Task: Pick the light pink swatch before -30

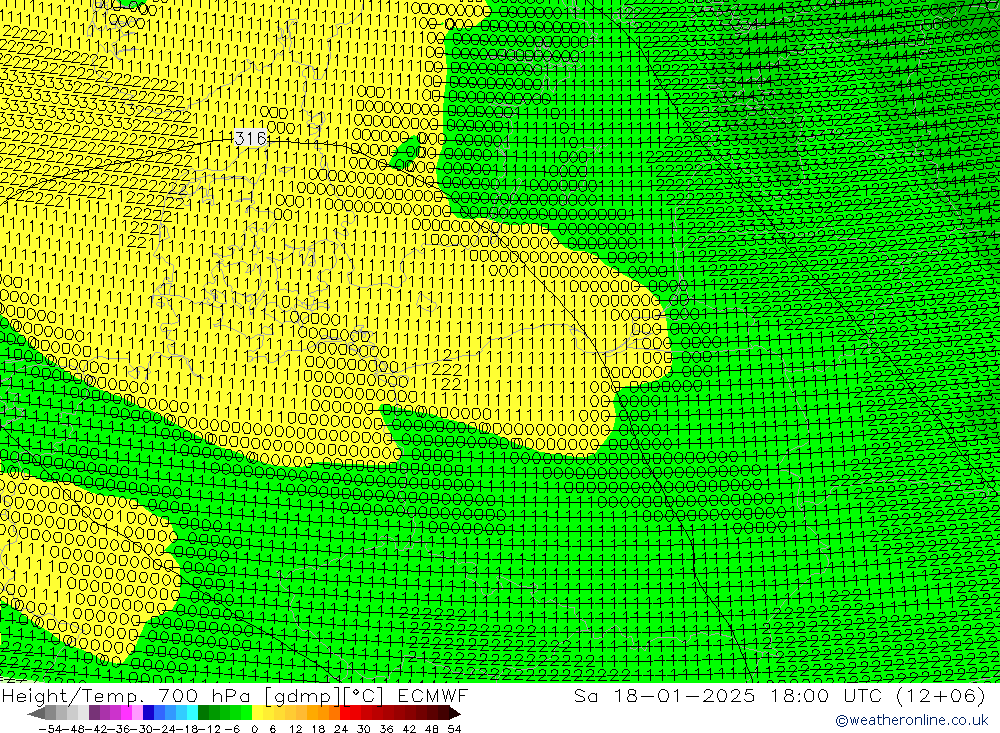Action: click(x=138, y=713)
